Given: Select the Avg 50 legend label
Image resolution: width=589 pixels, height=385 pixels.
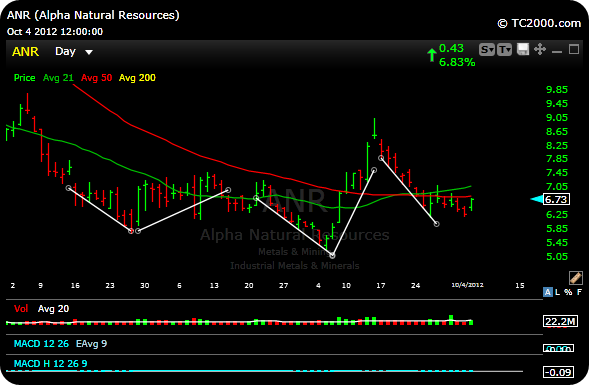Looking at the screenshot, I should [x=97, y=78].
